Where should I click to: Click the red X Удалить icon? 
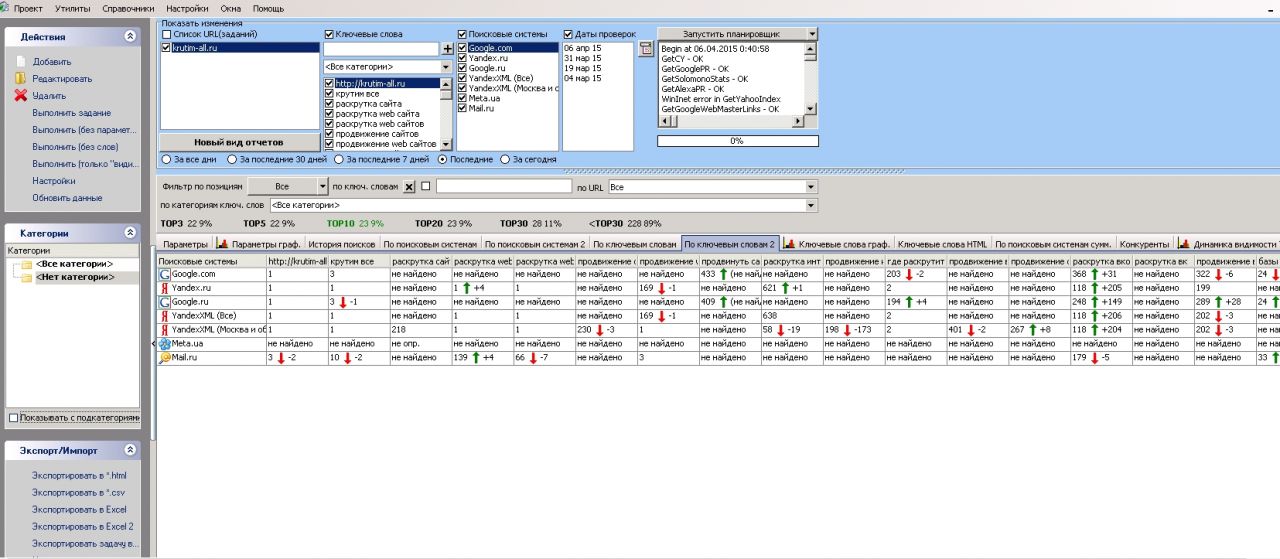[x=20, y=96]
